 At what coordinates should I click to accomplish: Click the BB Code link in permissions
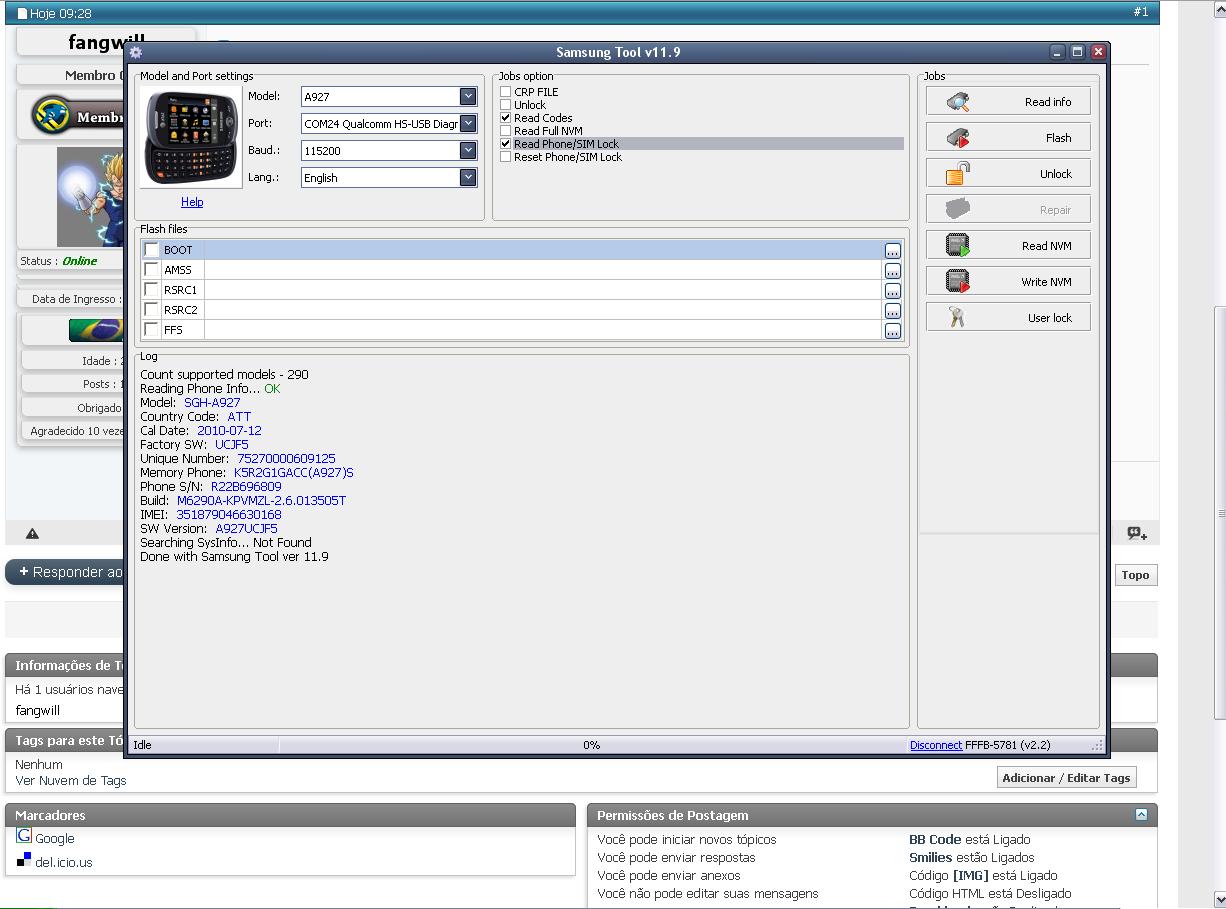pos(935,840)
